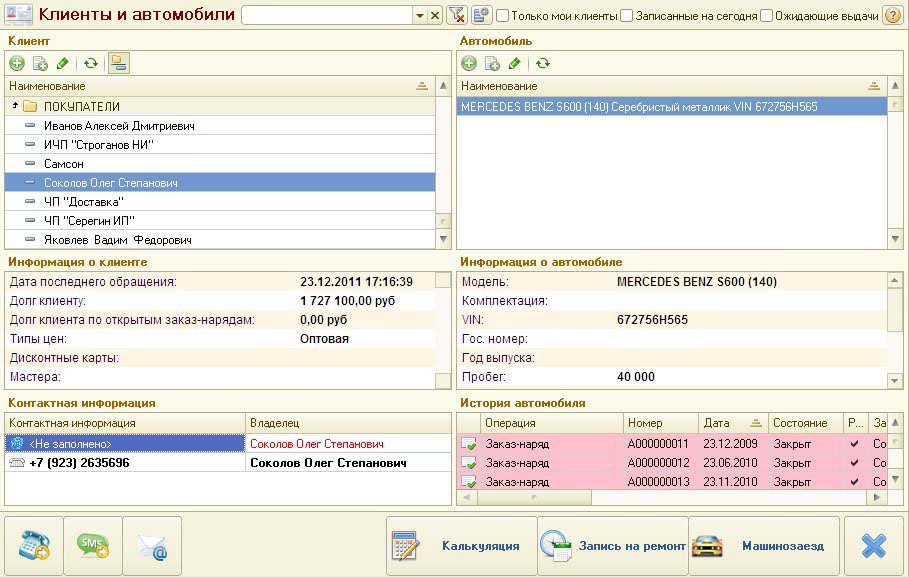Click the debt value 1 727 100,00 руб

(x=347, y=301)
